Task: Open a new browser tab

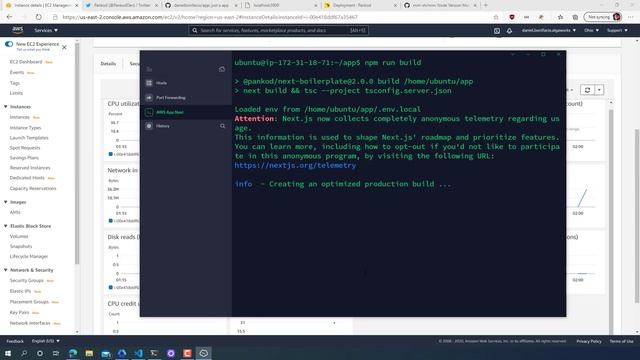Action: pos(486,5)
